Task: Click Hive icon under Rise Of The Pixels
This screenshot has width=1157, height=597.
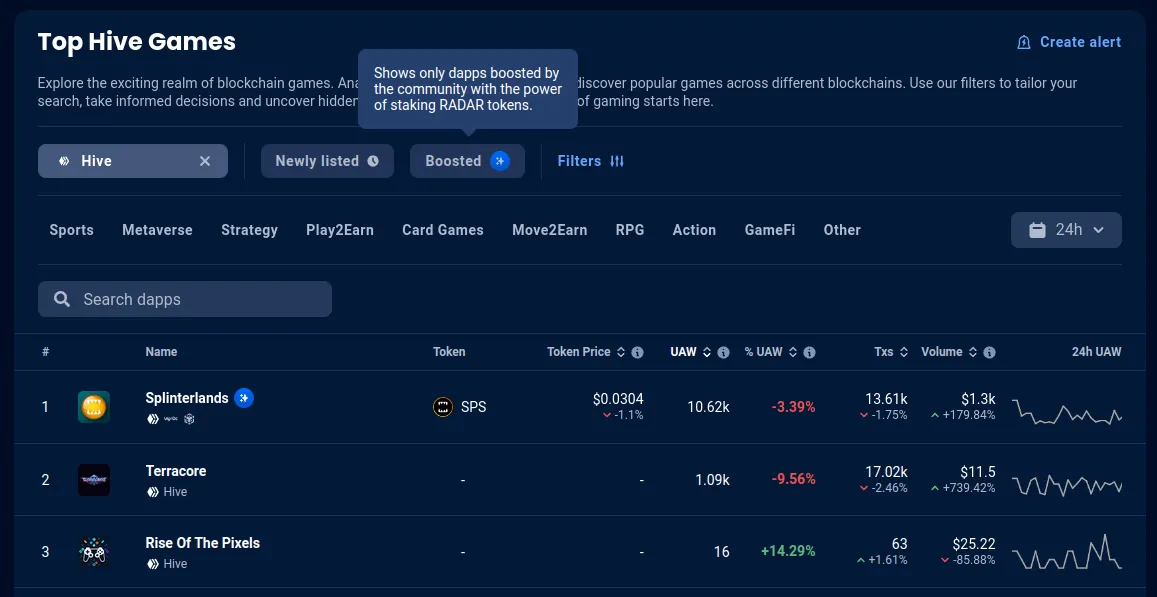Action: point(153,564)
